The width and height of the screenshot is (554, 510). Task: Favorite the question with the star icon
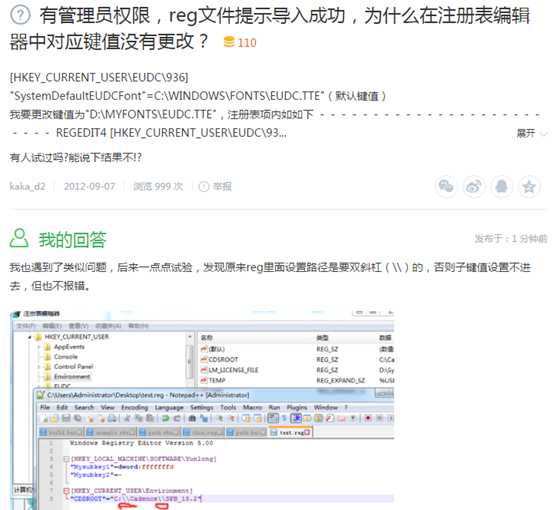coord(529,186)
